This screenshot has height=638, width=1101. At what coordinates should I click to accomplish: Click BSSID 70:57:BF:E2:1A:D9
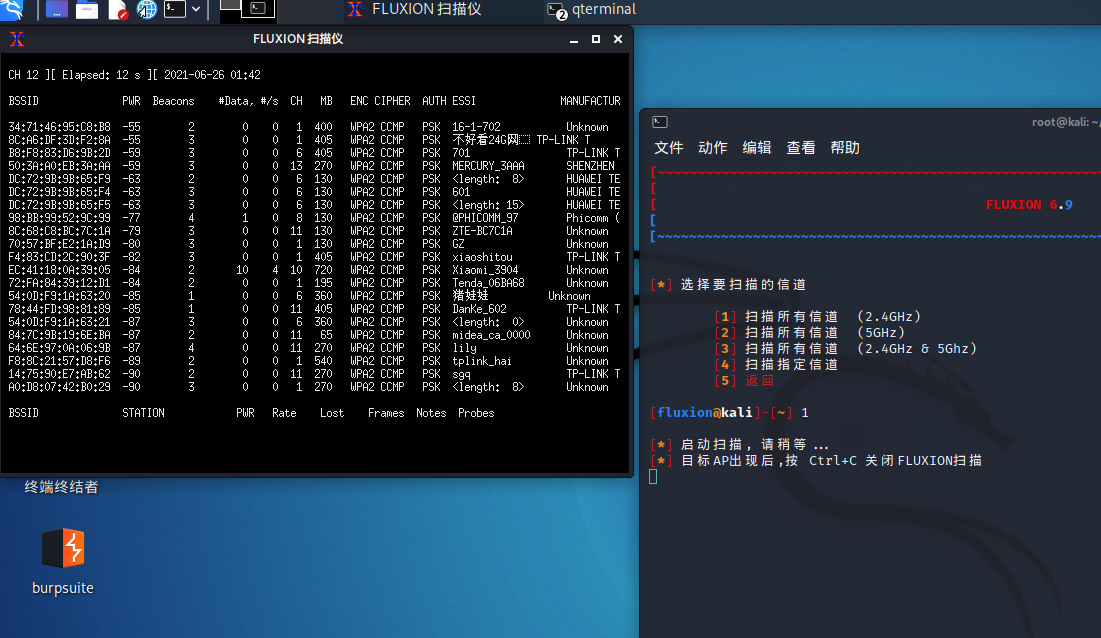pyautogui.click(x=60, y=244)
